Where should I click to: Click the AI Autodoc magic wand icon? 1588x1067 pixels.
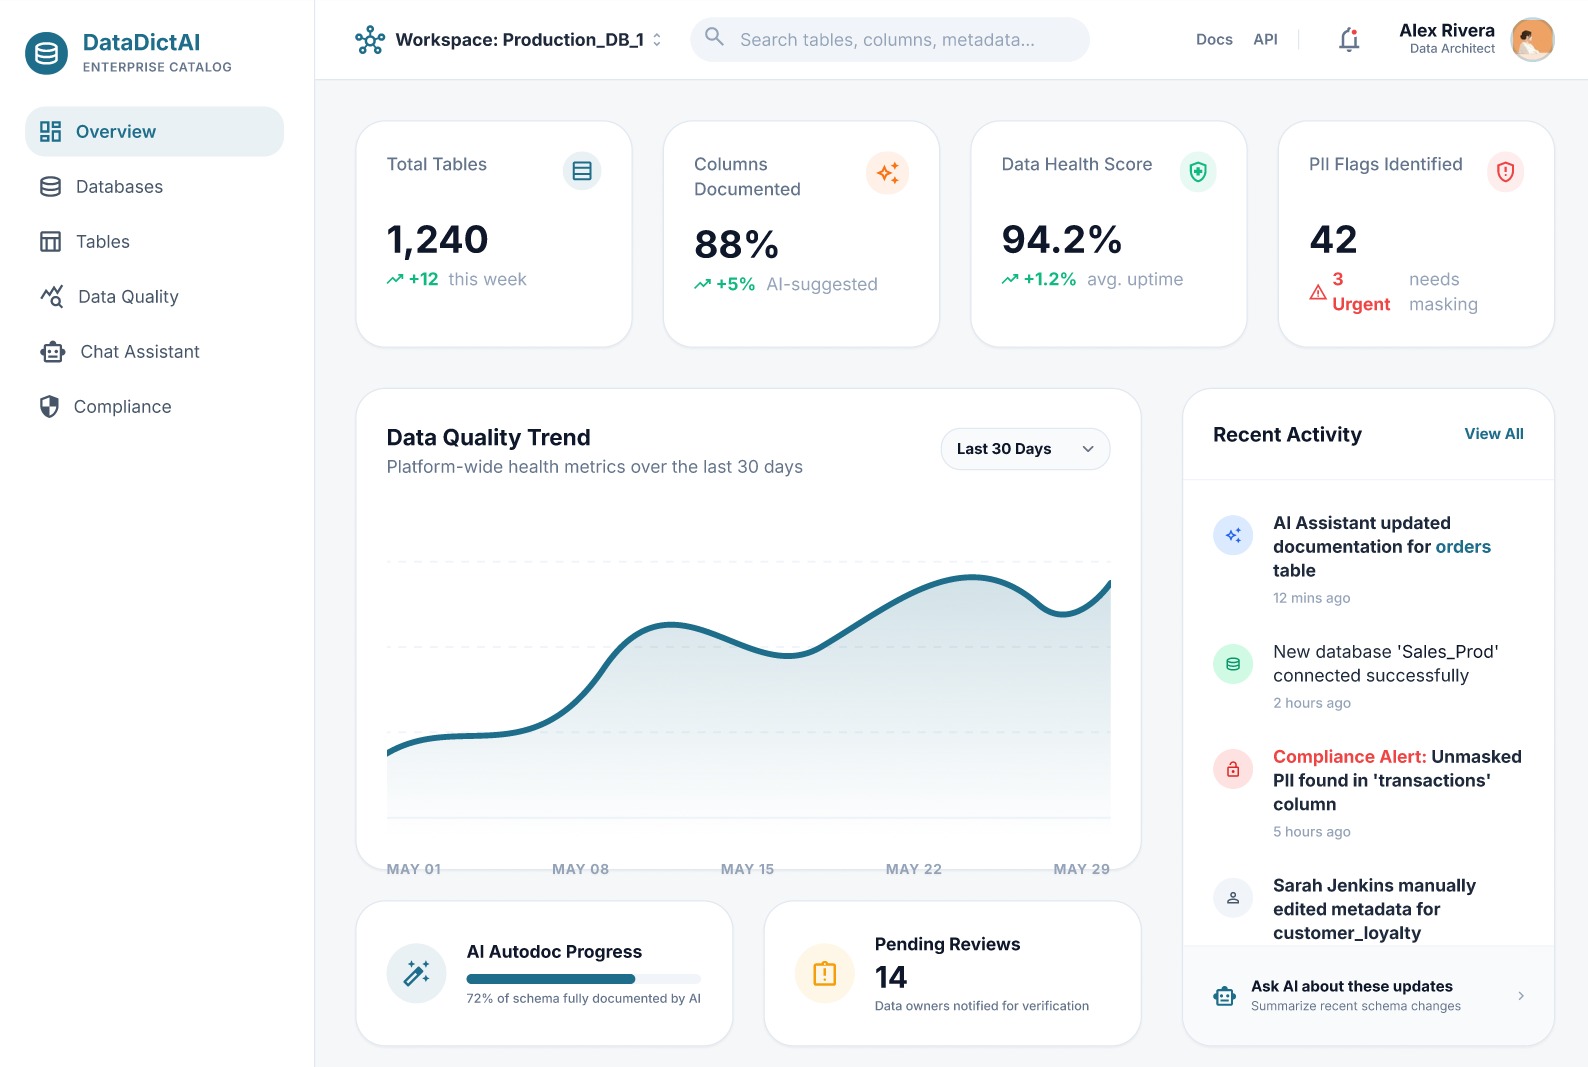coord(416,973)
